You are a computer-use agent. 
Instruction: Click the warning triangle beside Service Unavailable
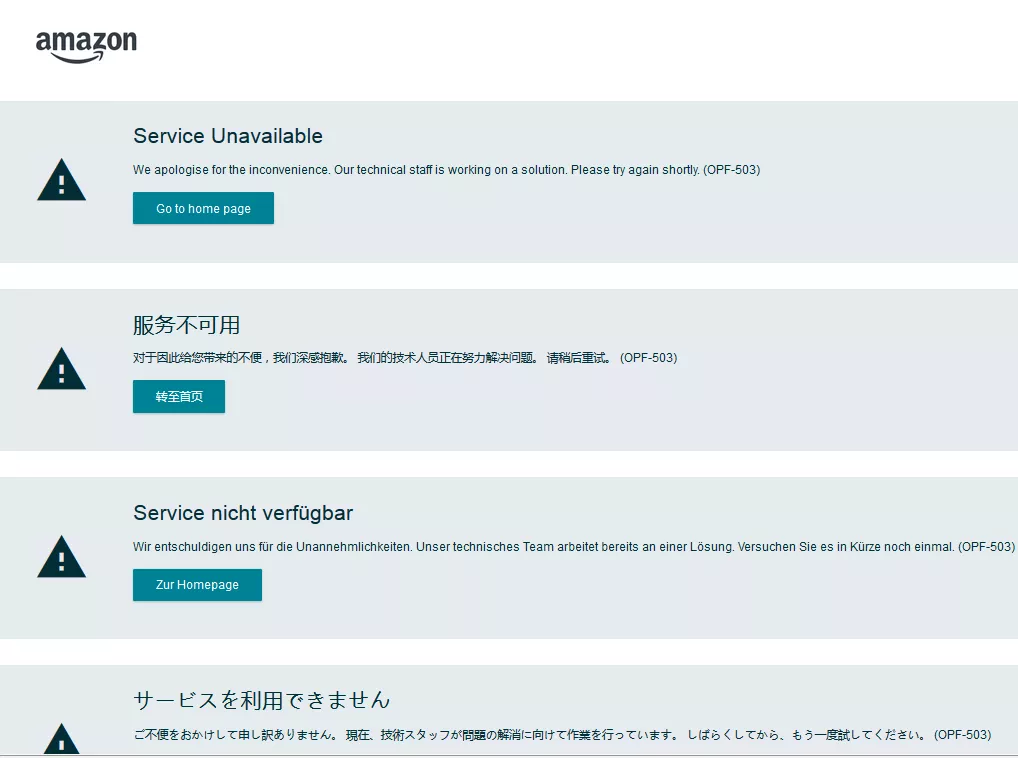62,180
